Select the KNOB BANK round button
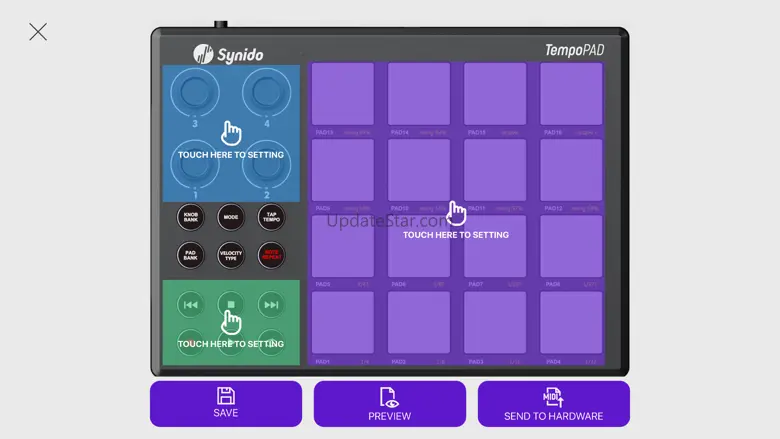 pyautogui.click(x=191, y=217)
